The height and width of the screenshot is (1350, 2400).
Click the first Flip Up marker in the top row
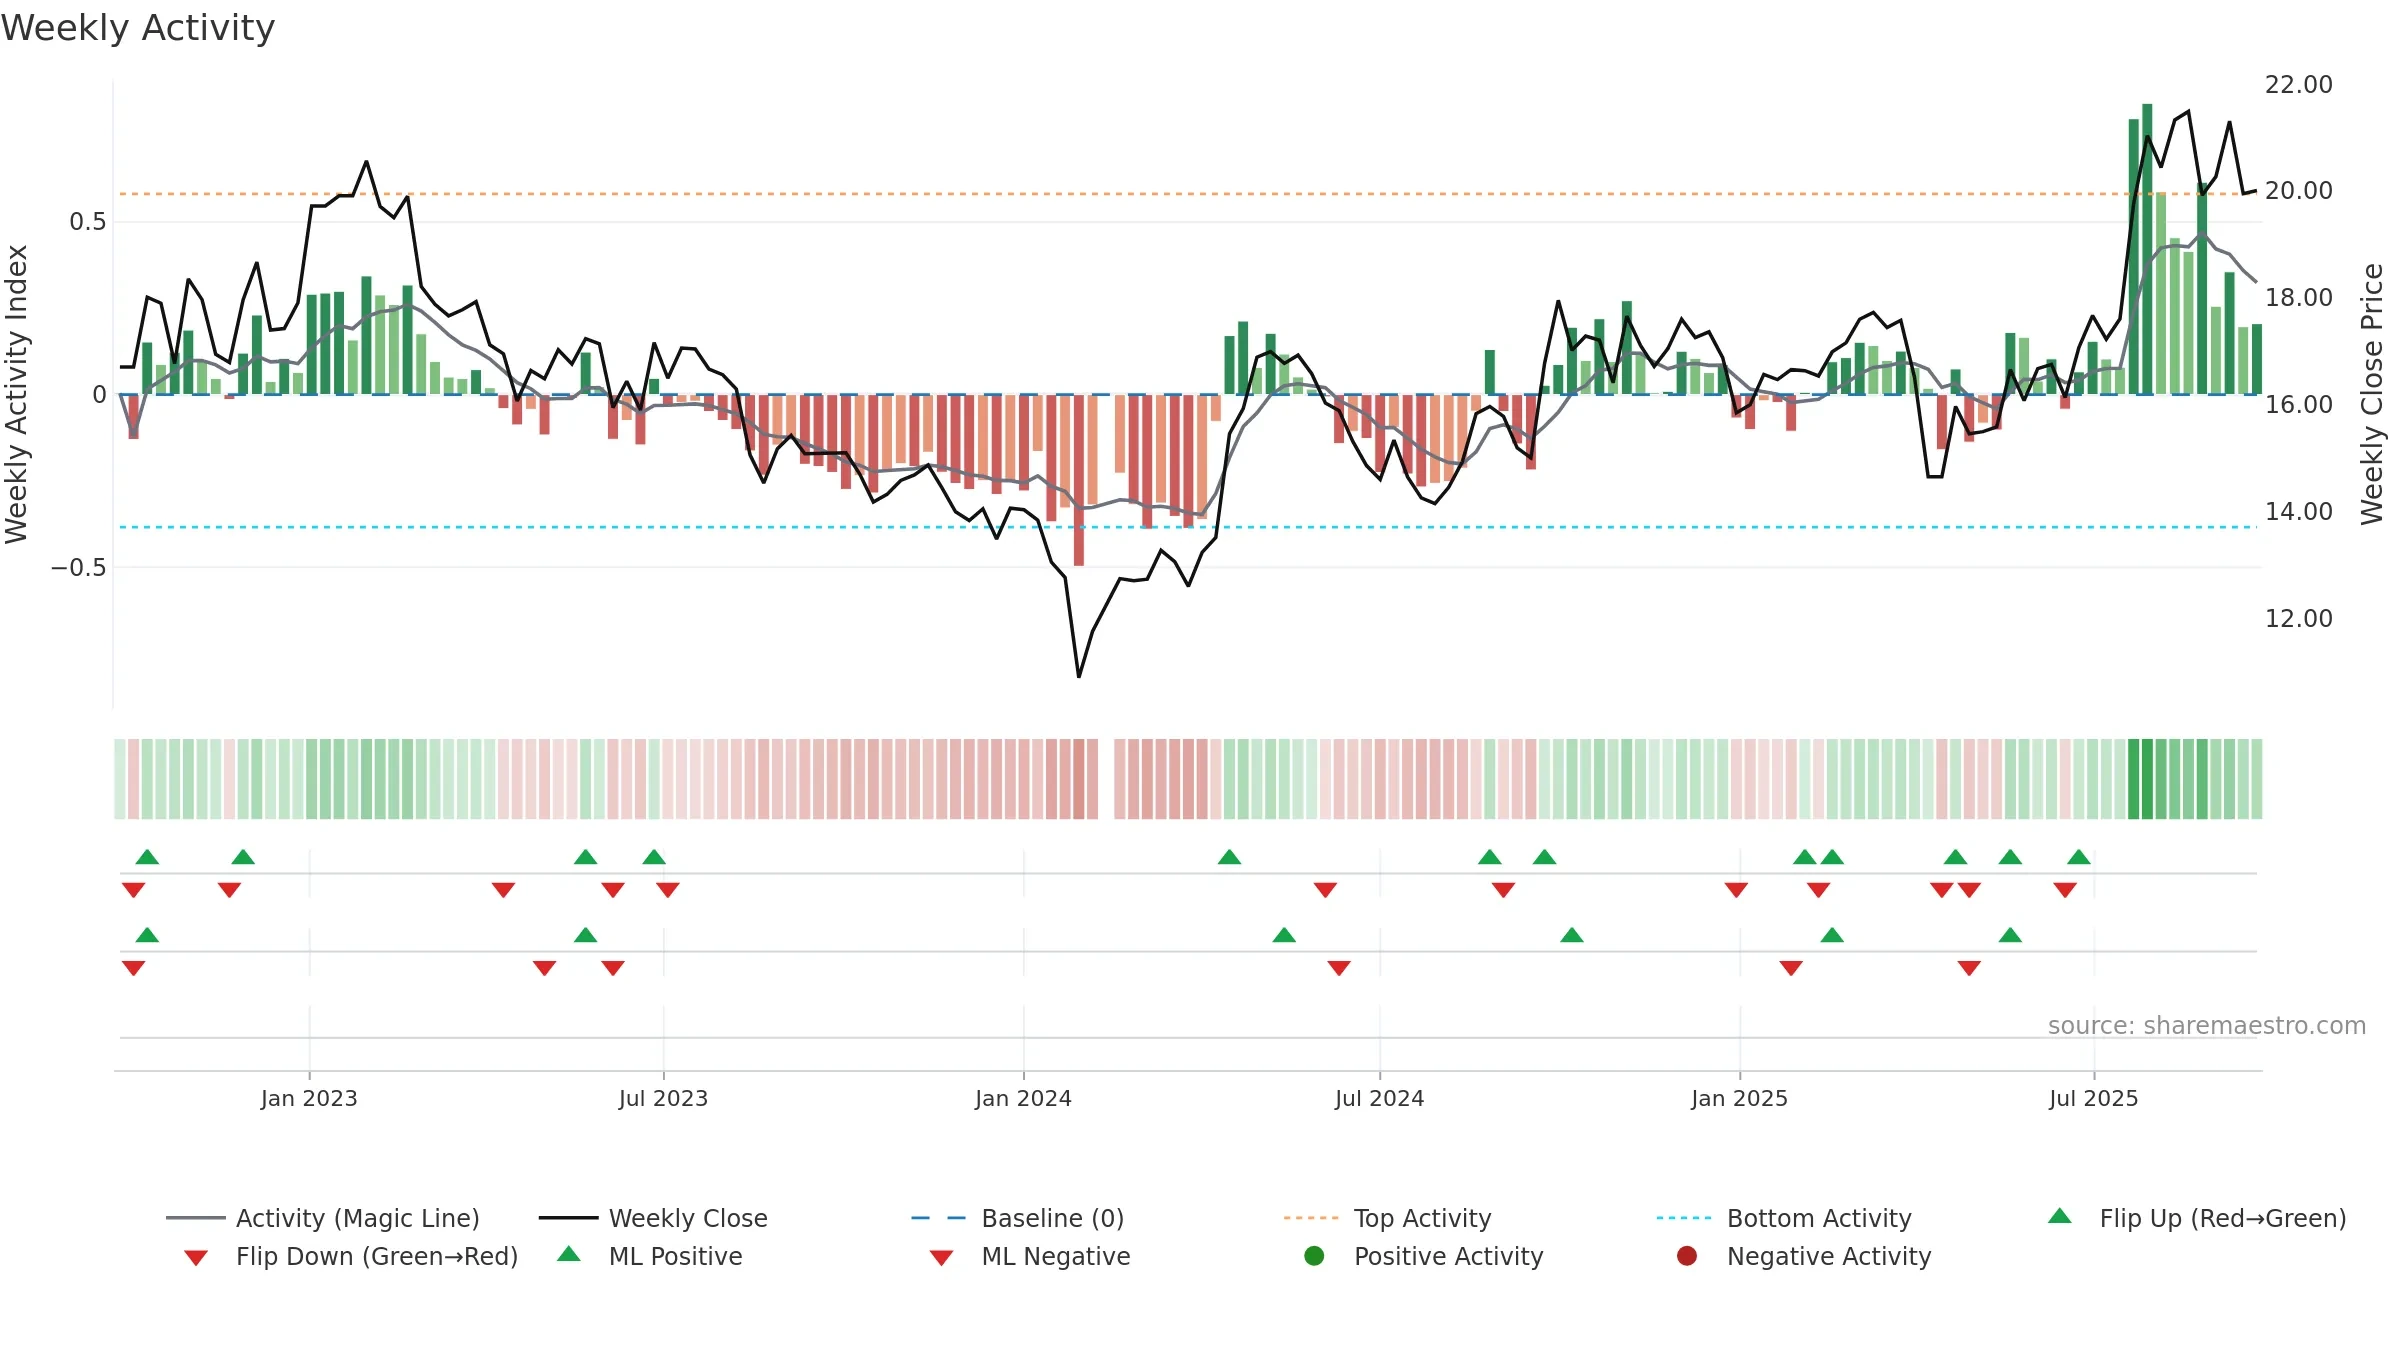click(x=147, y=857)
